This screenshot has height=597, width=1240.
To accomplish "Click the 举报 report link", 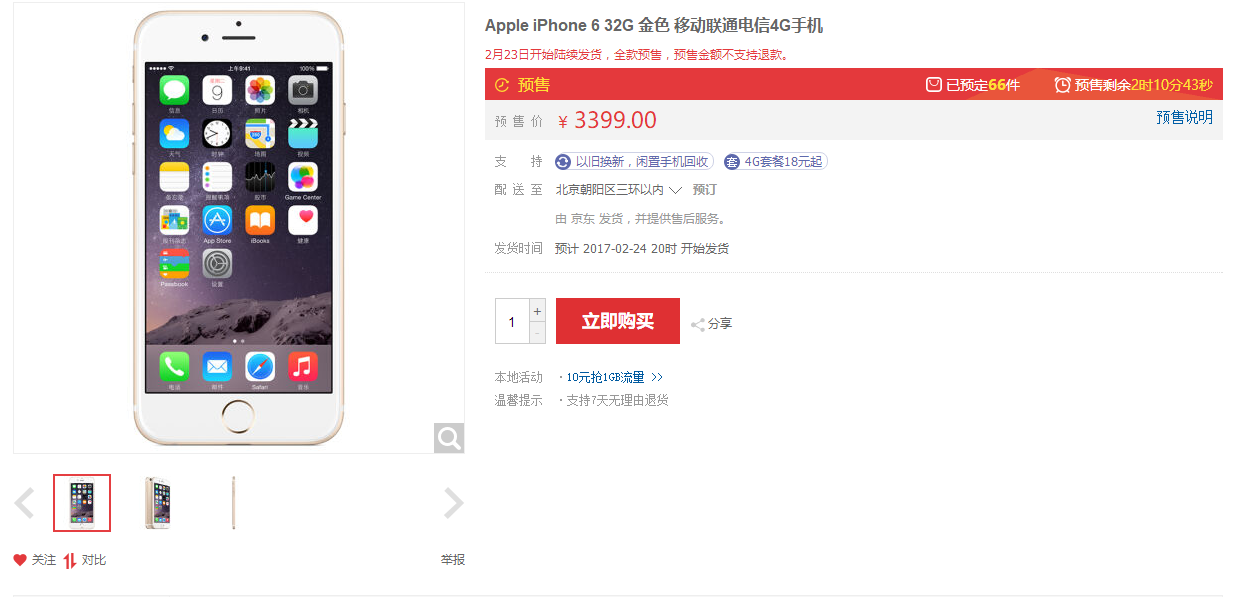I will click(x=453, y=560).
